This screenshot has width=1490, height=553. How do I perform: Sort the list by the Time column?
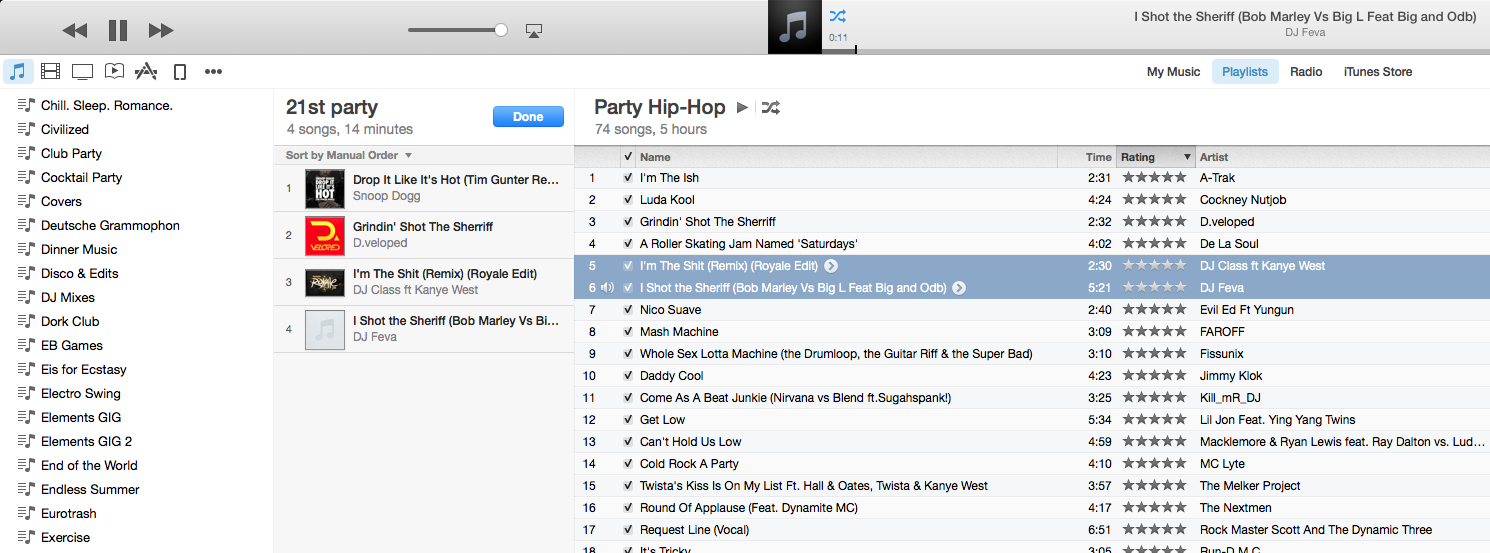pos(1087,157)
